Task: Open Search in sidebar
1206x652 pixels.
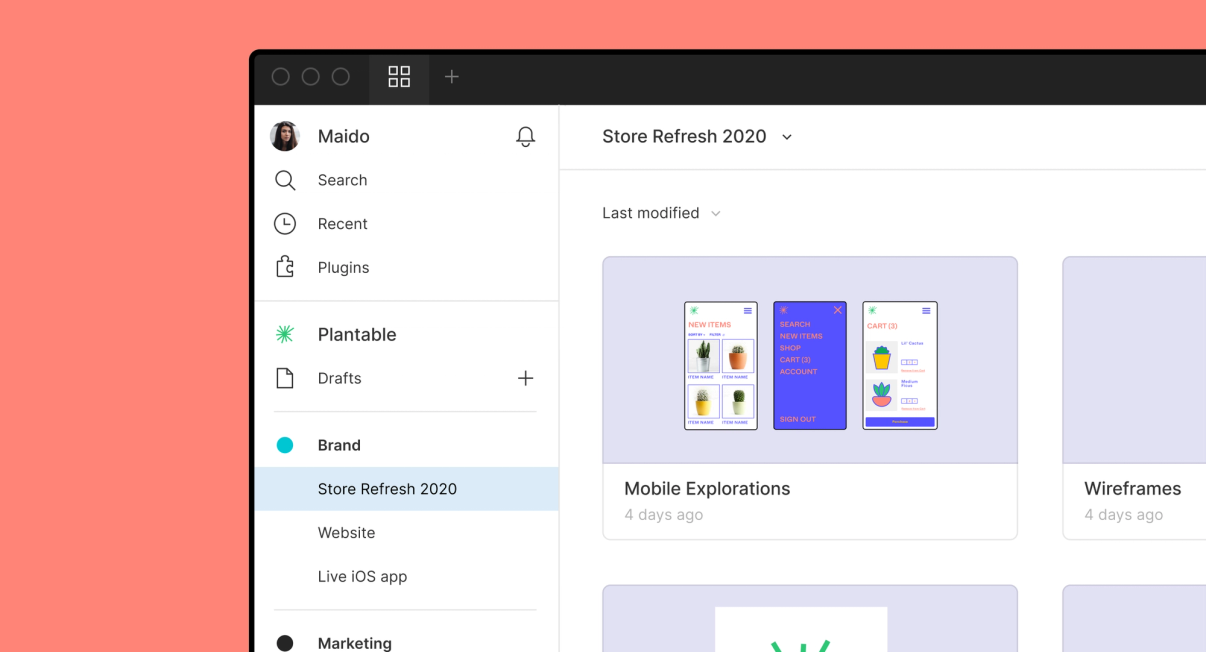Action: pos(343,180)
